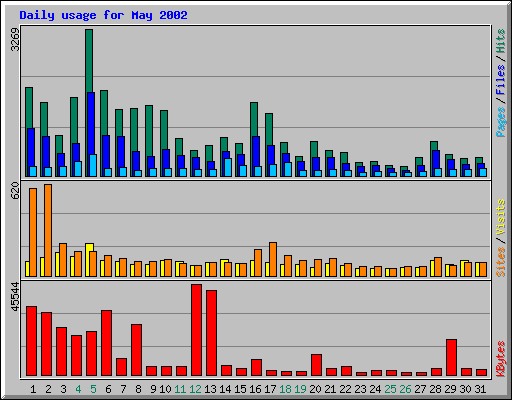512x400 pixels.
Task: Click the day 16 axis label
Action: point(255,389)
